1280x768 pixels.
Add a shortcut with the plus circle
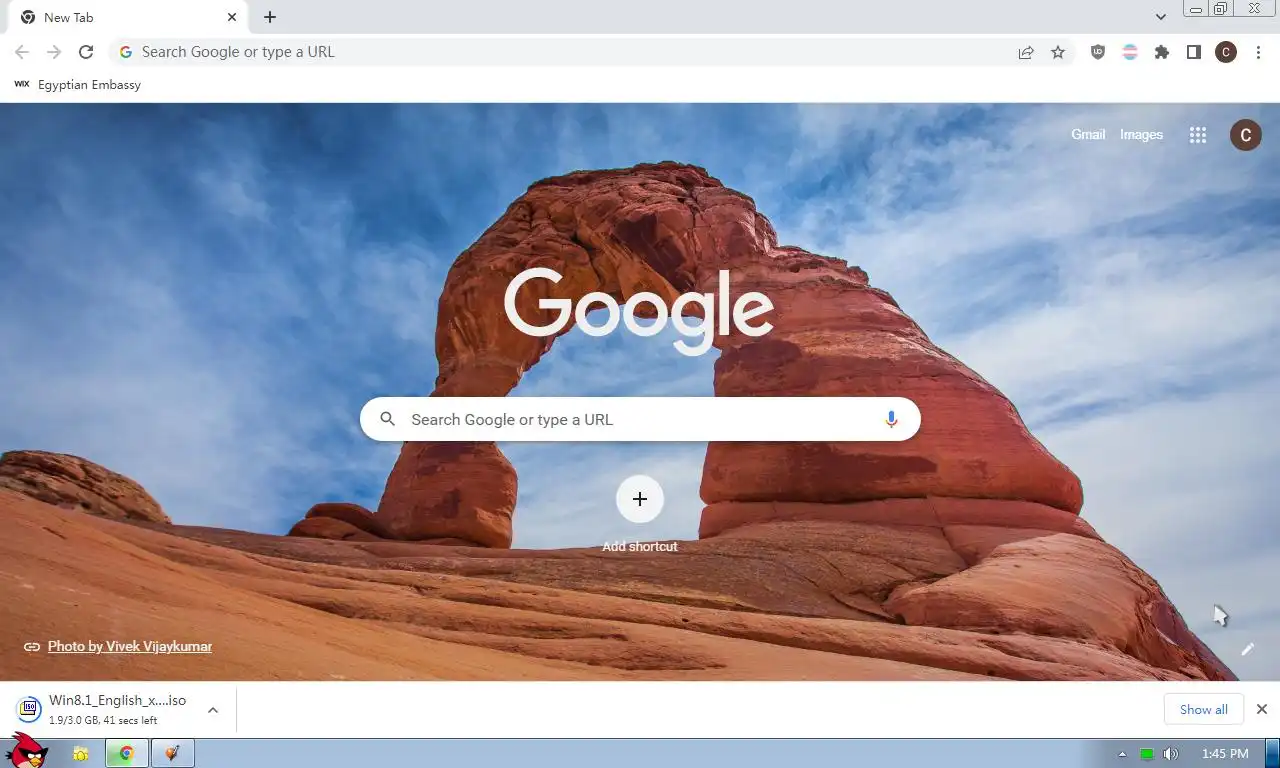pyautogui.click(x=640, y=499)
